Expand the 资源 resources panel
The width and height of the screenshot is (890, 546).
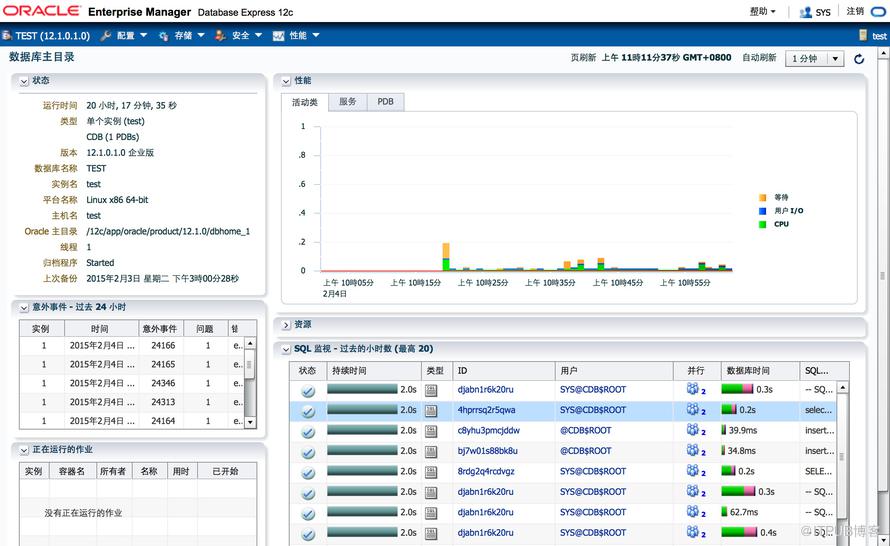[286, 325]
